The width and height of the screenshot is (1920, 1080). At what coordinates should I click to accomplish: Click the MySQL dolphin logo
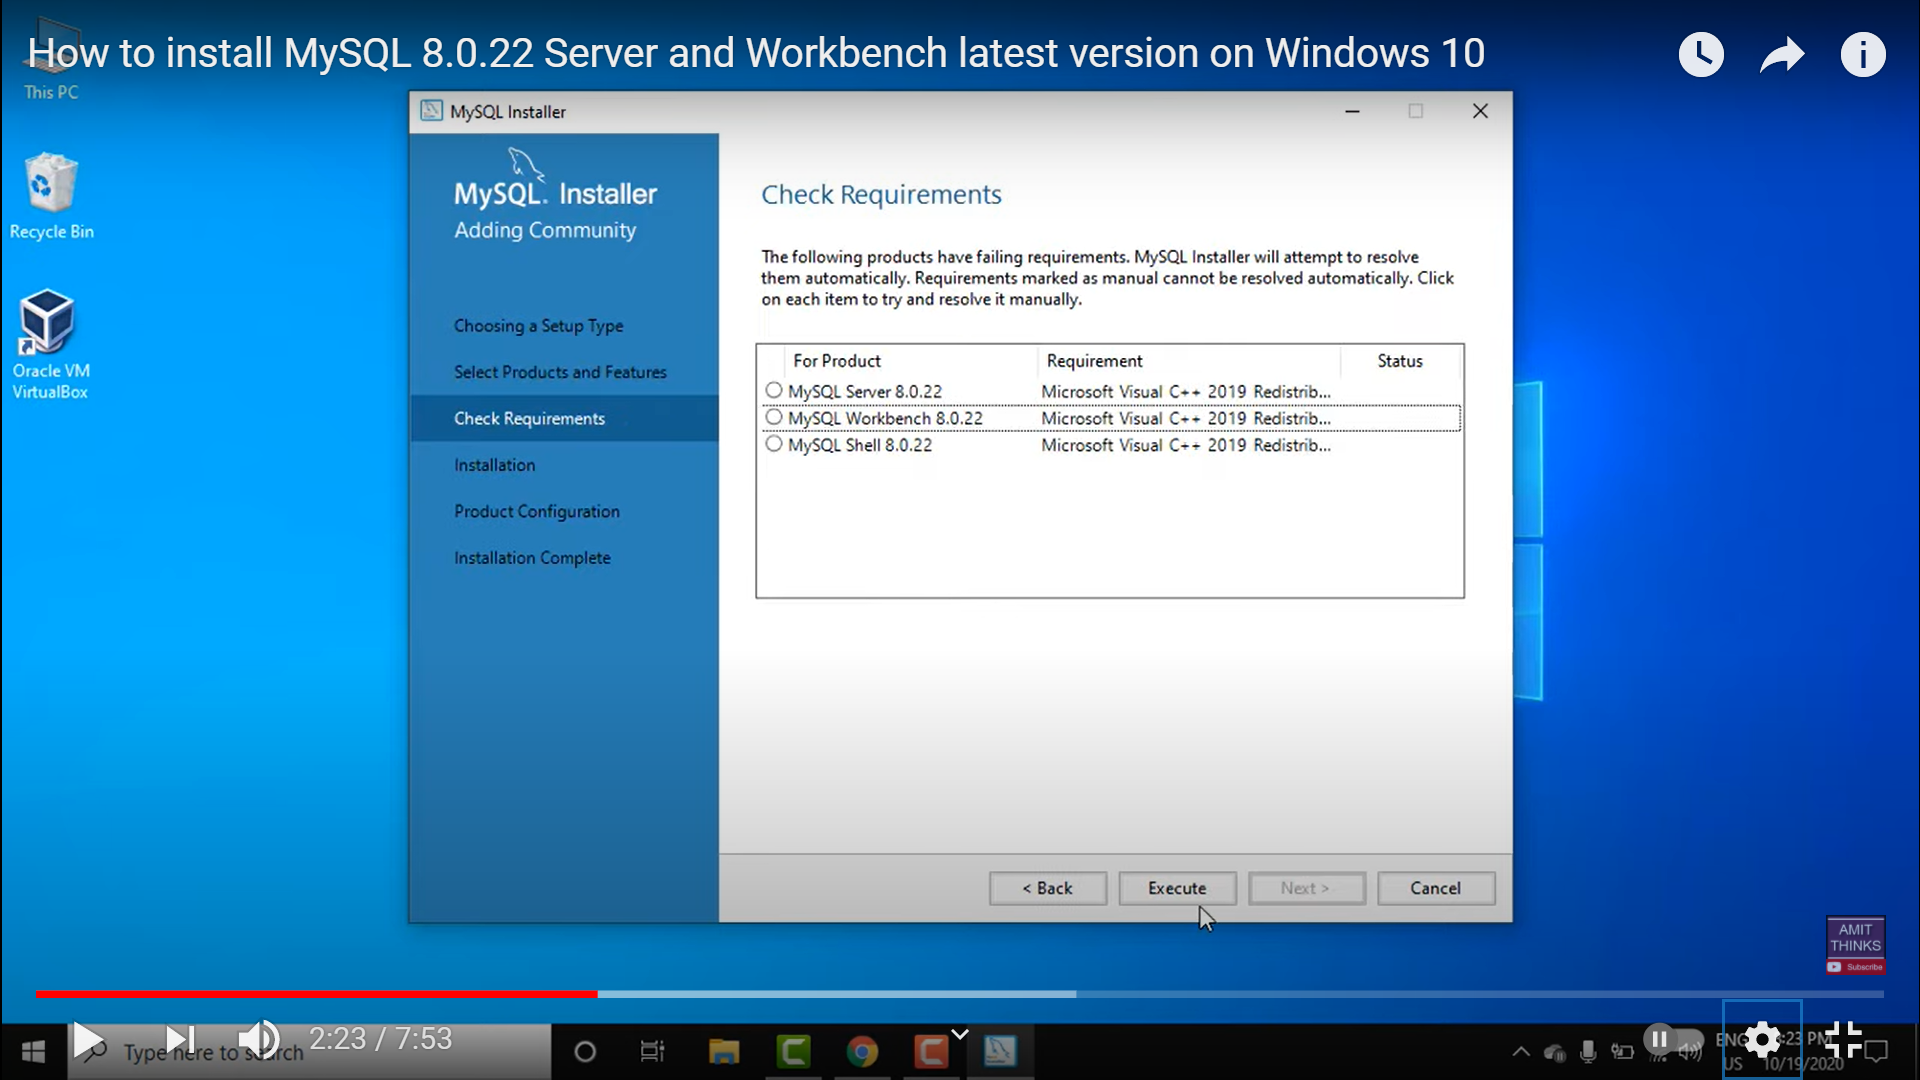525,164
